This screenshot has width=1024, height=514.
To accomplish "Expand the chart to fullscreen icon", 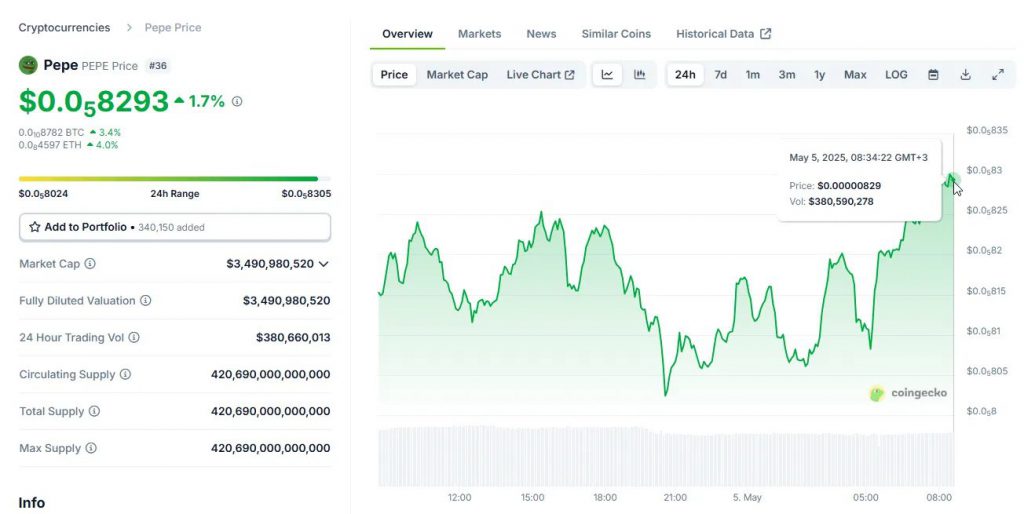I will (x=998, y=74).
